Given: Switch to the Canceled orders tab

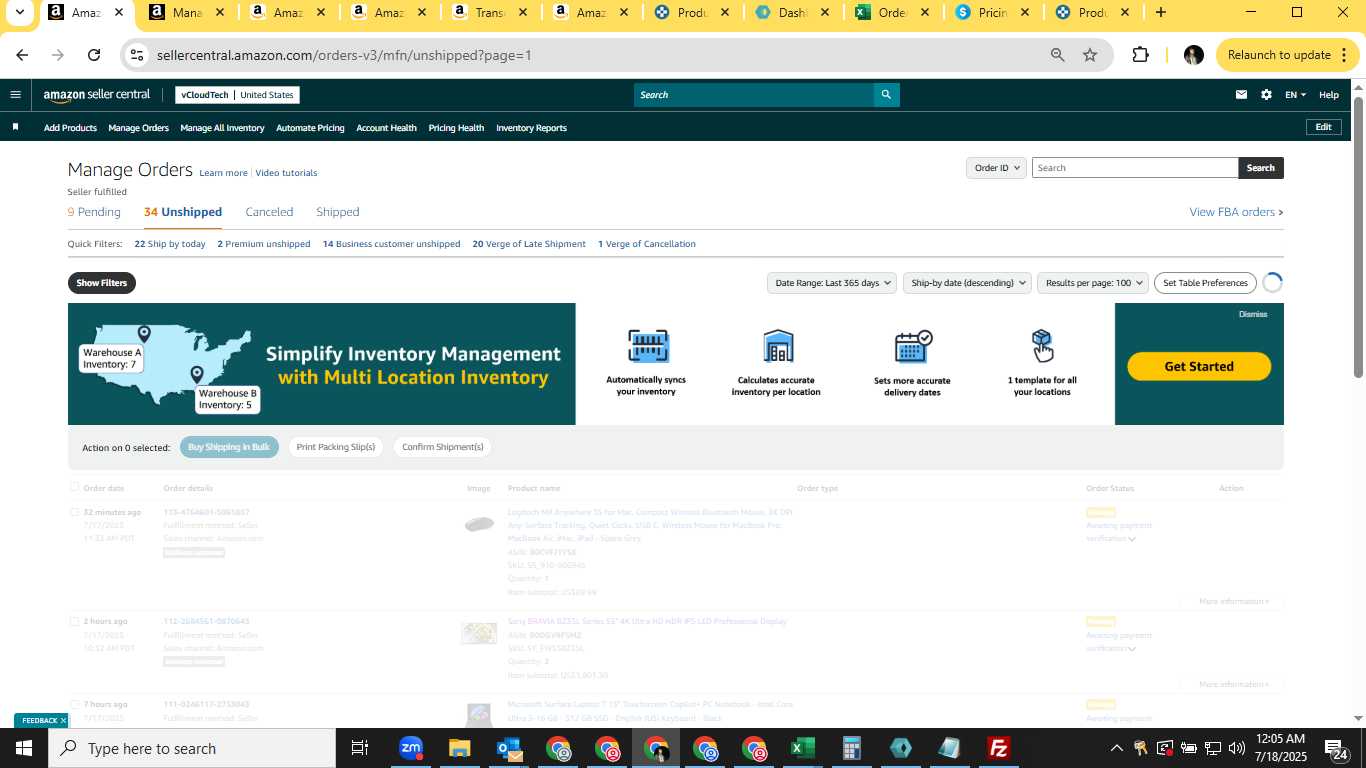Looking at the screenshot, I should (269, 212).
